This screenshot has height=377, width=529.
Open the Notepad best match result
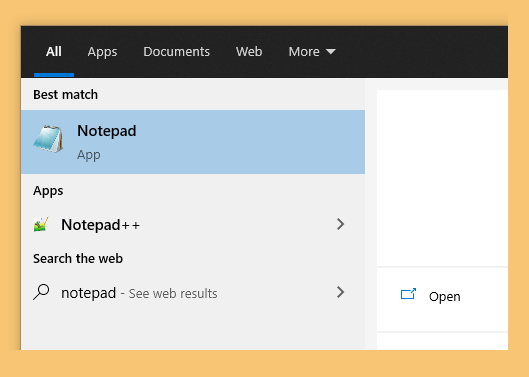193,142
